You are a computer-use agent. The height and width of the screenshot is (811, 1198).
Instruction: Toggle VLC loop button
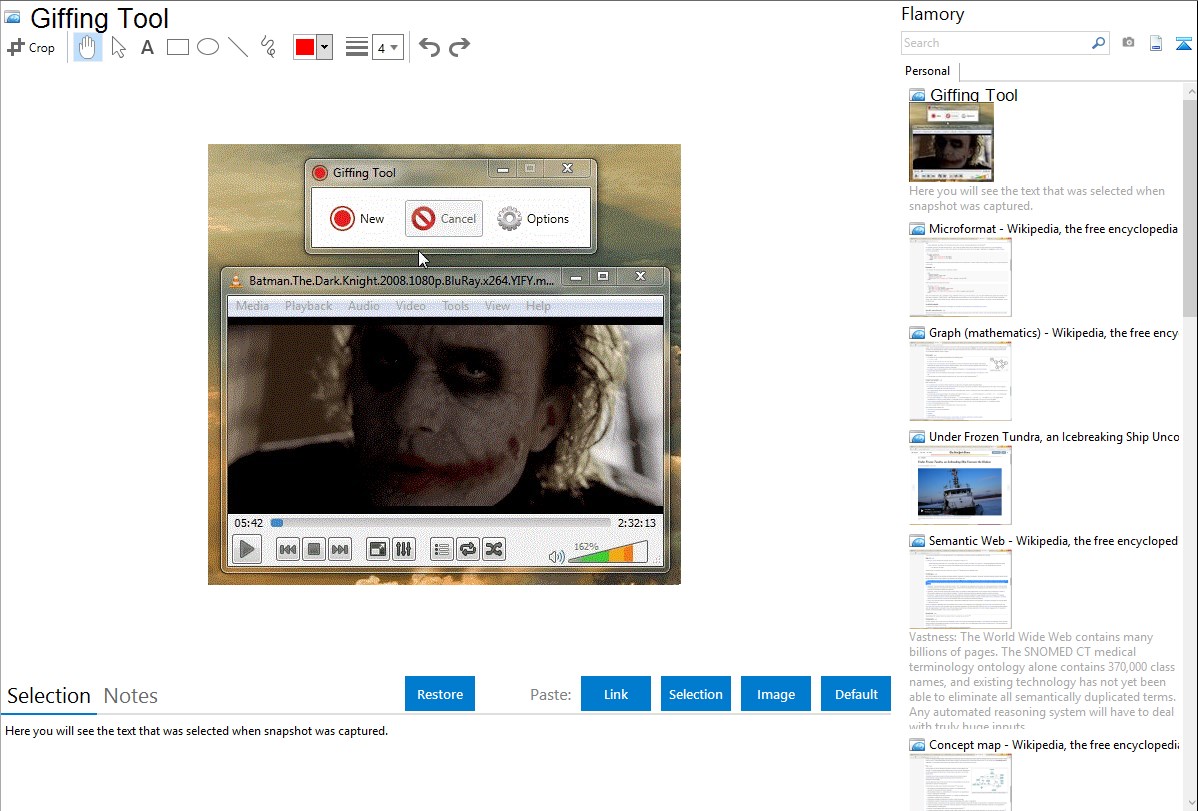coord(468,549)
